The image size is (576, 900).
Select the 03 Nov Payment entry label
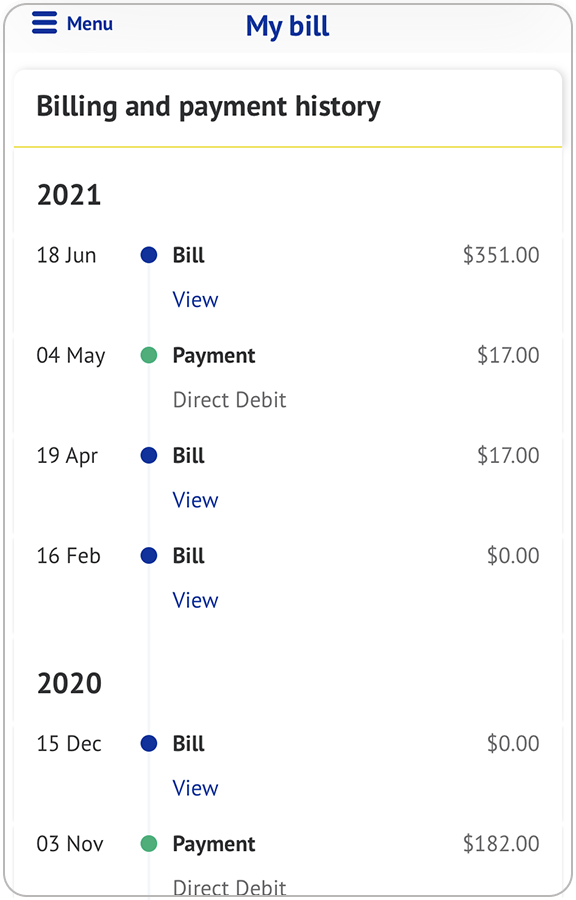(213, 844)
